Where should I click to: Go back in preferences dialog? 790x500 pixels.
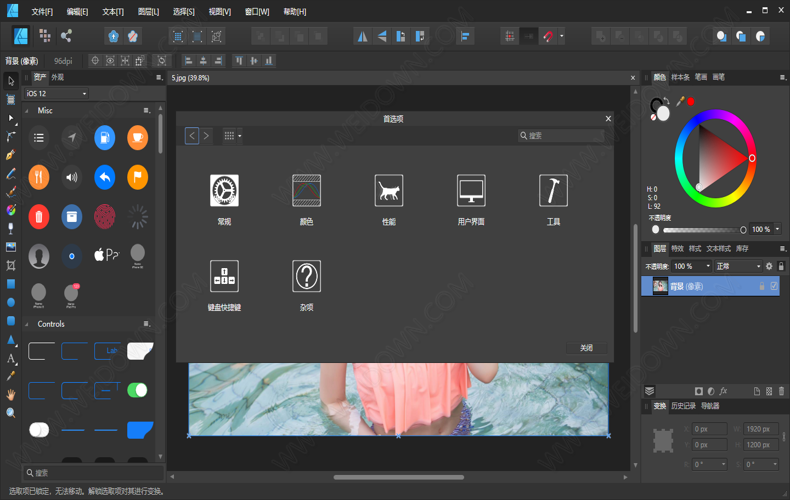point(192,136)
